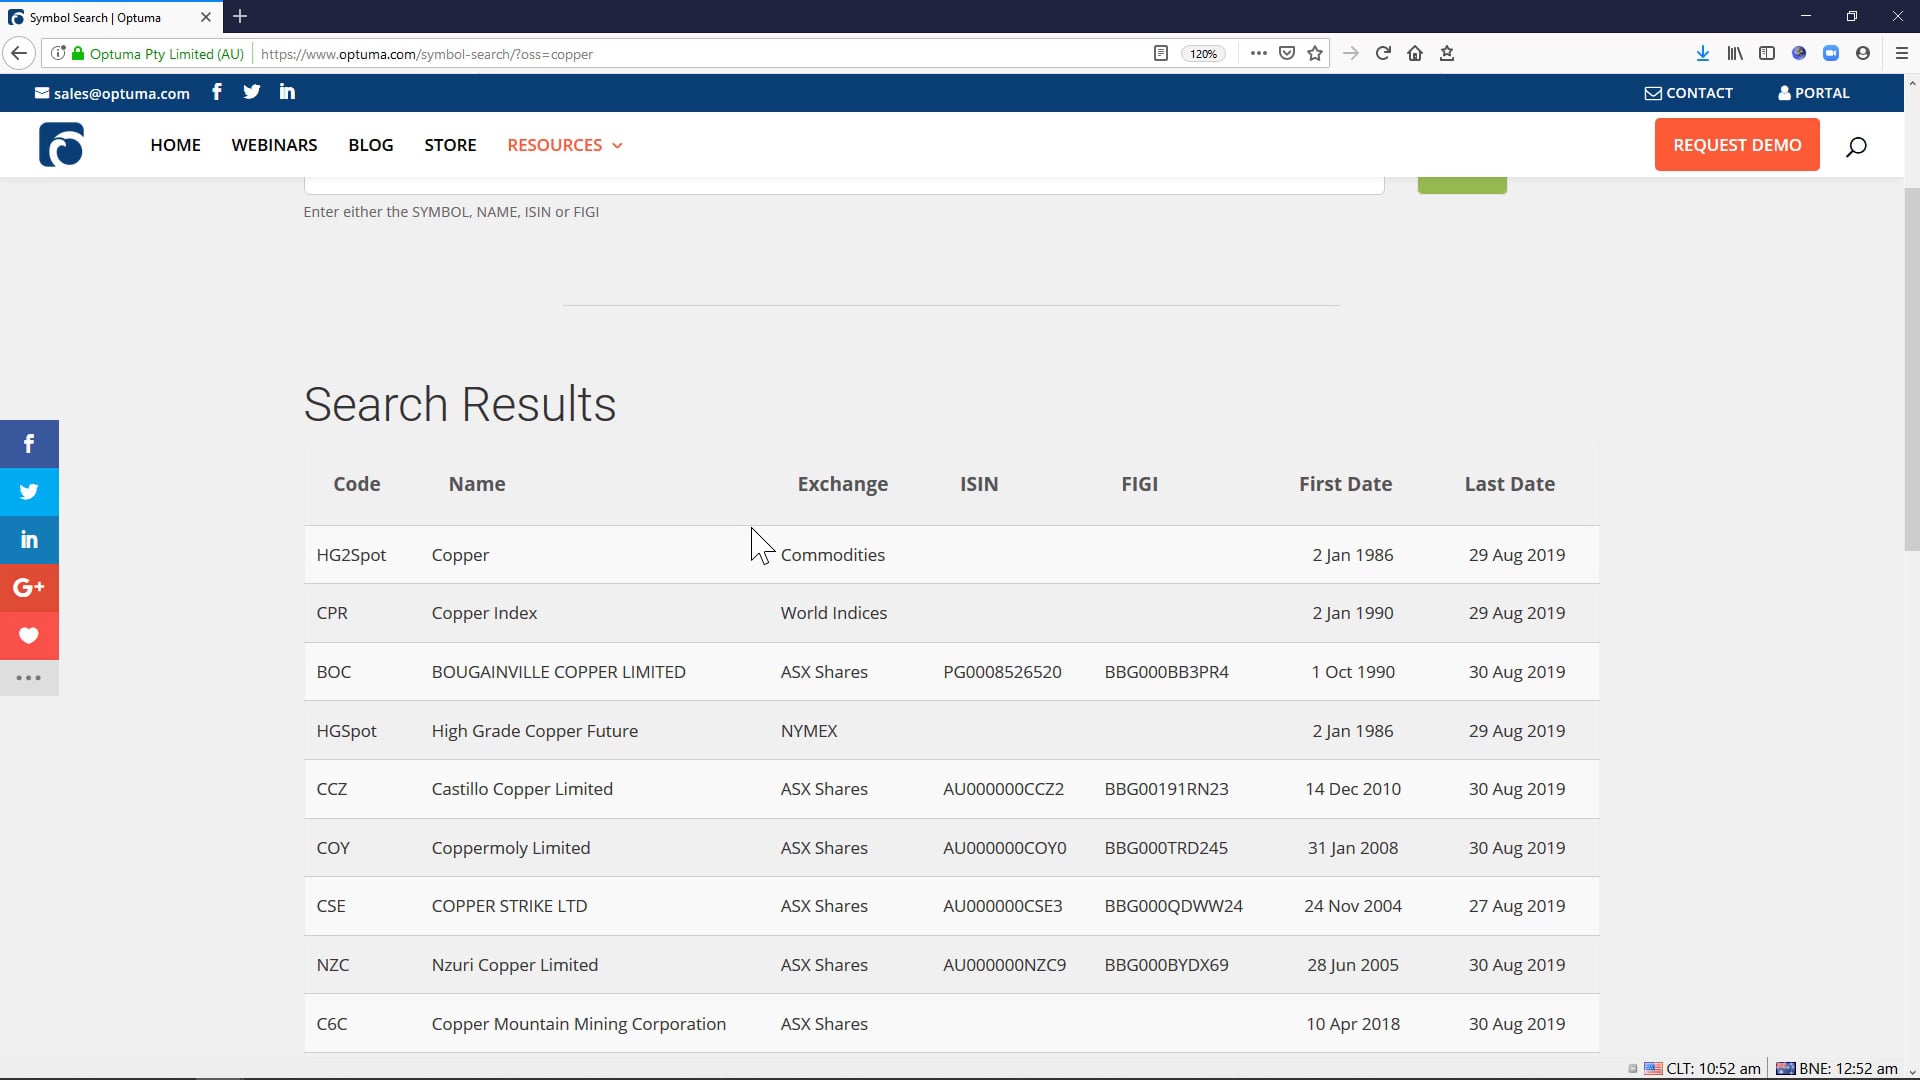1920x1080 pixels.
Task: Click the First Date column header
Action: (1345, 484)
